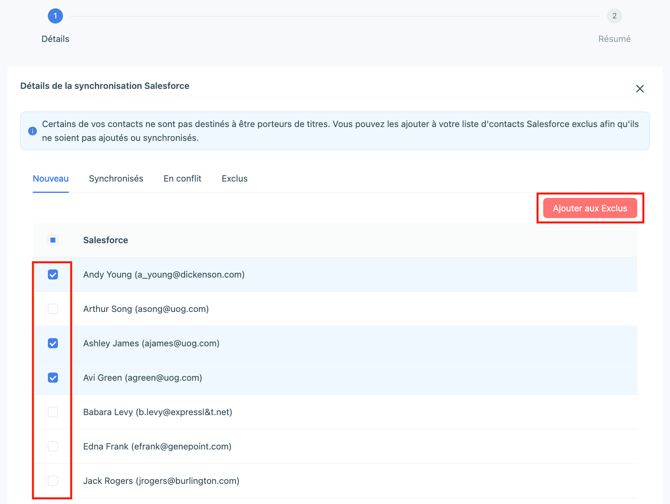The width and height of the screenshot is (670, 504).
Task: Go to step 2 Résumé circle
Action: point(614,16)
